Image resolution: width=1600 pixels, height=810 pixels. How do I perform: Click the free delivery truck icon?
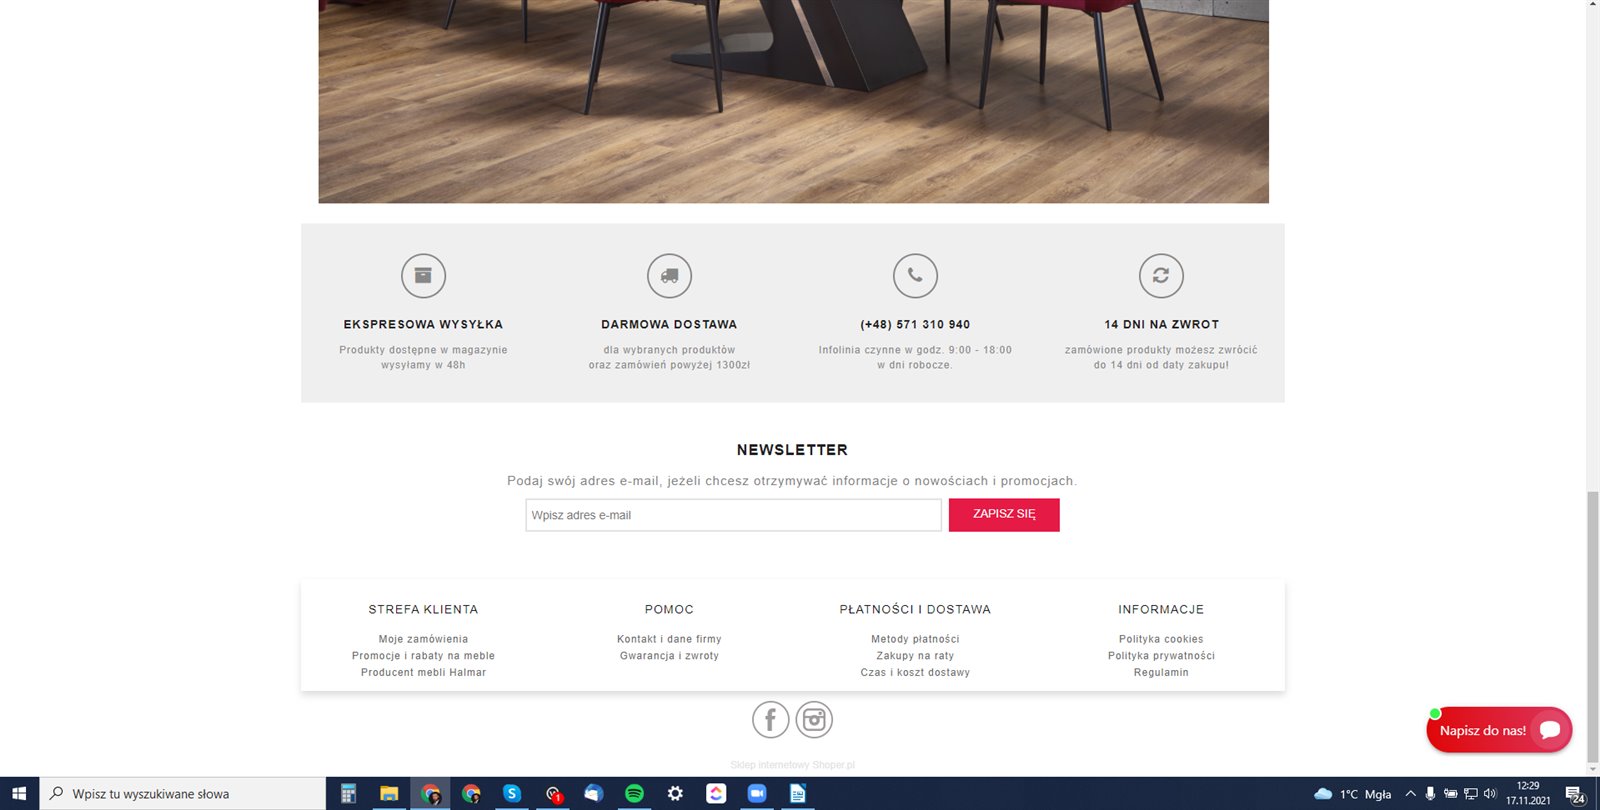669,276
